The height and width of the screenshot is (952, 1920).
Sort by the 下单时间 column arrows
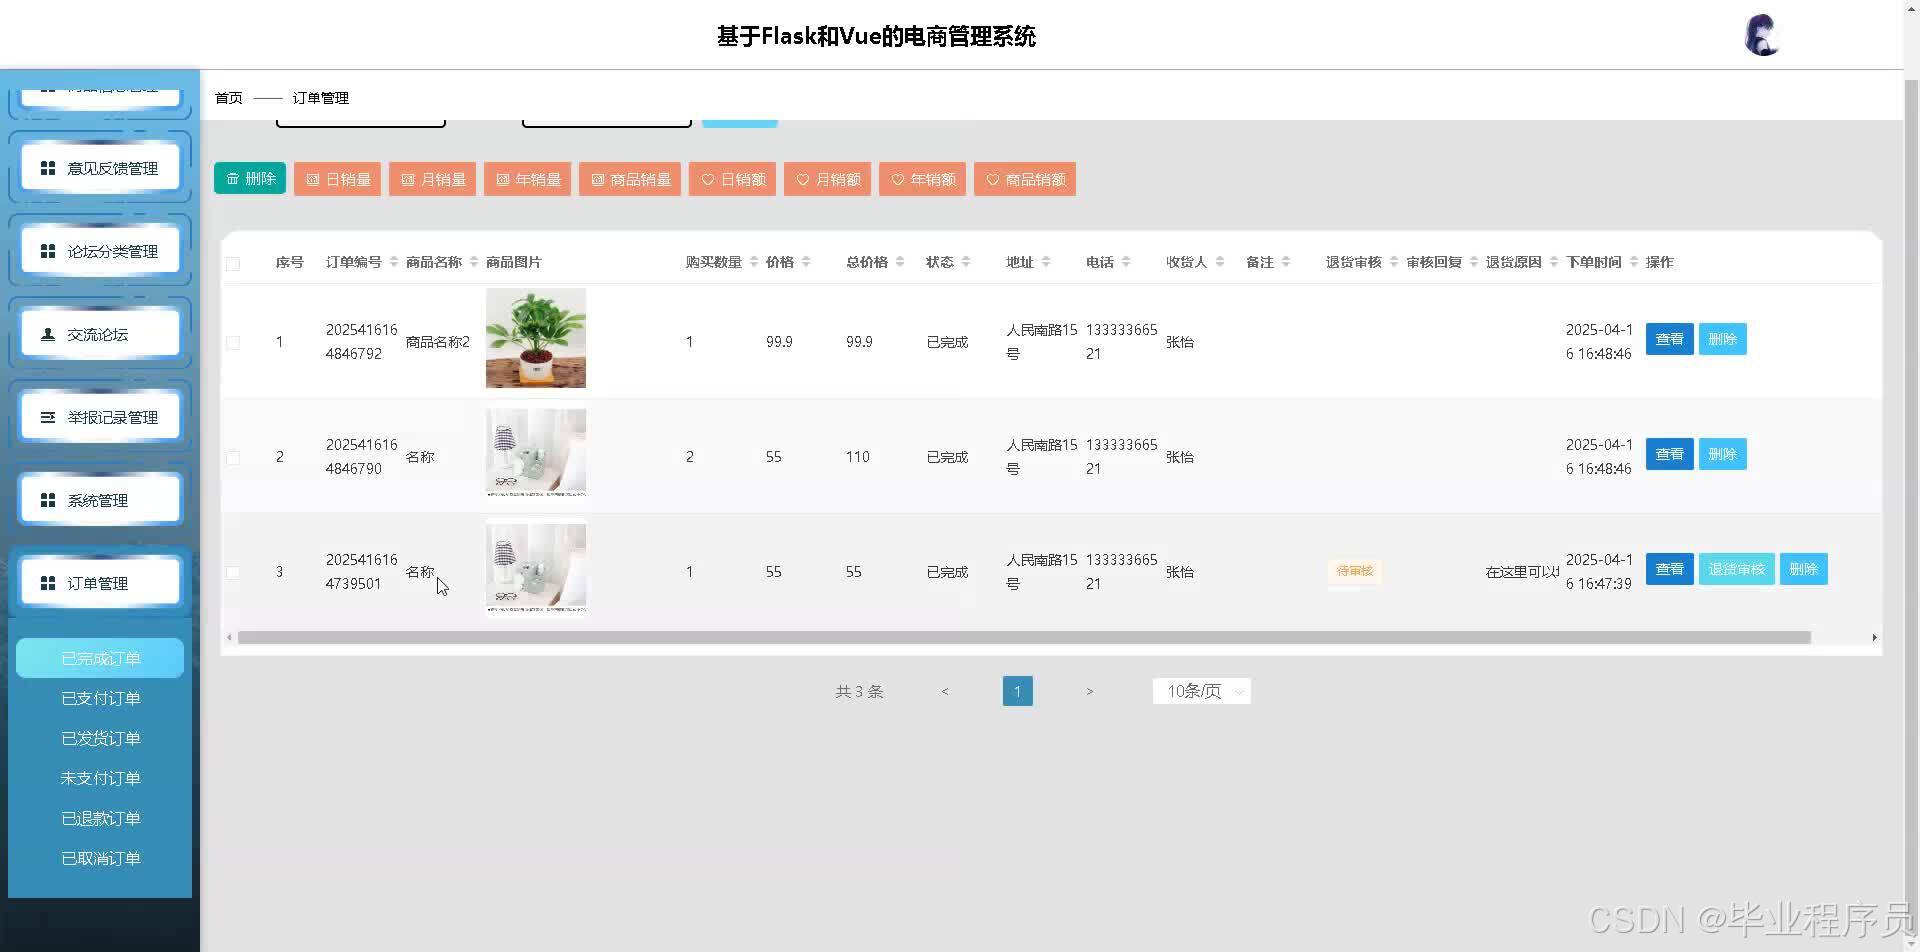pos(1634,262)
